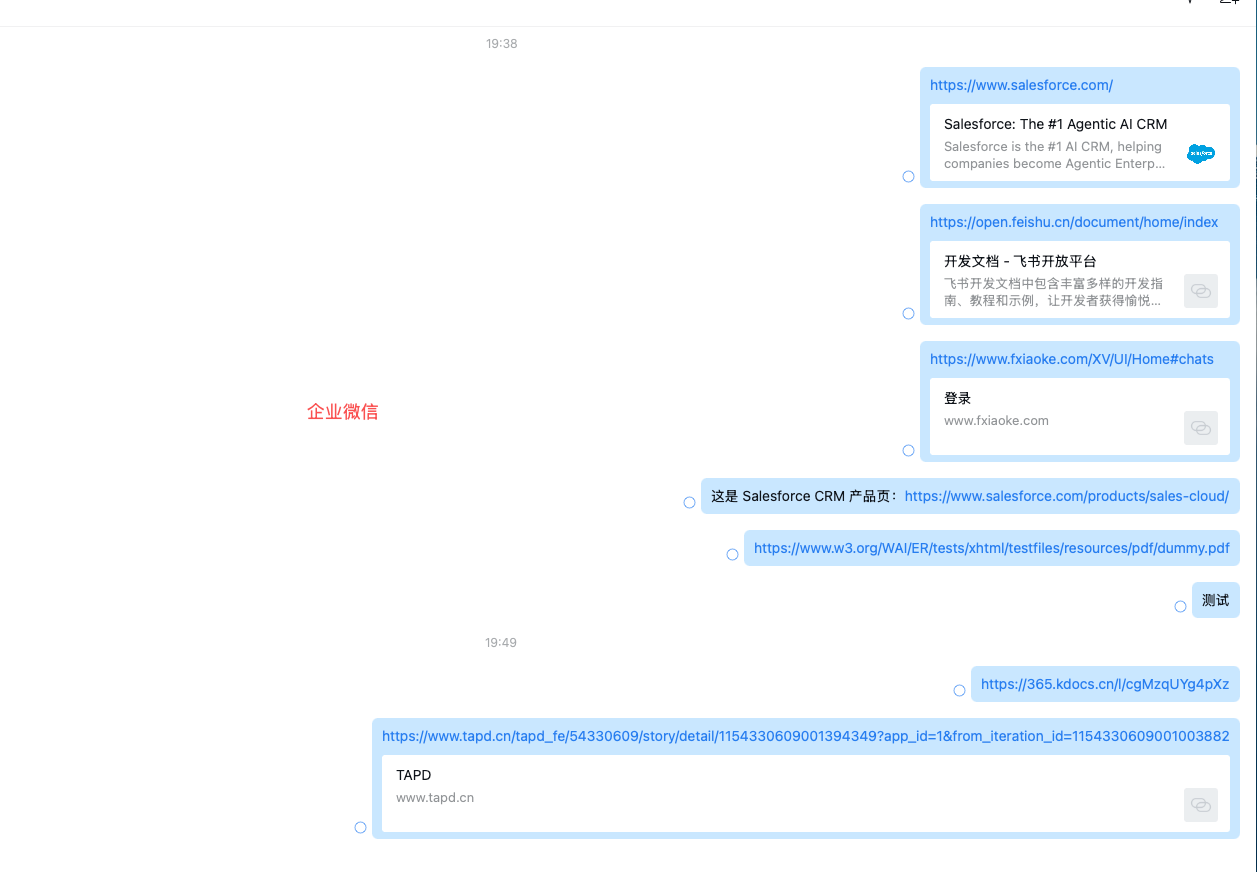The image size is (1257, 872).
Task: Click the 19:38 timestamp
Action: point(502,44)
